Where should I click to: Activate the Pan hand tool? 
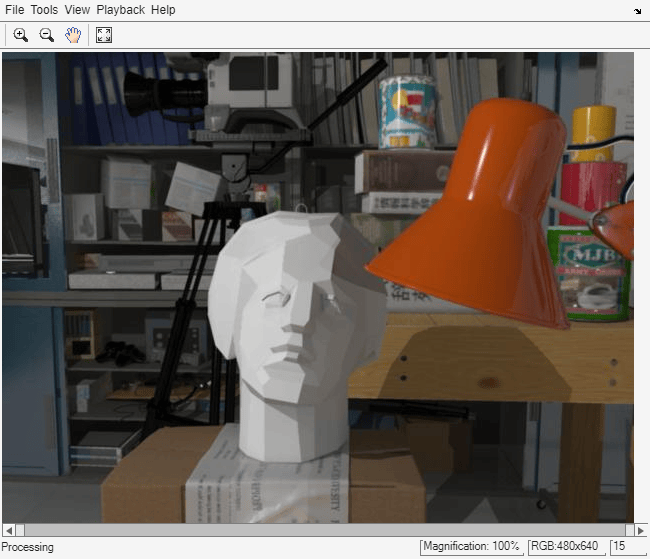click(73, 35)
